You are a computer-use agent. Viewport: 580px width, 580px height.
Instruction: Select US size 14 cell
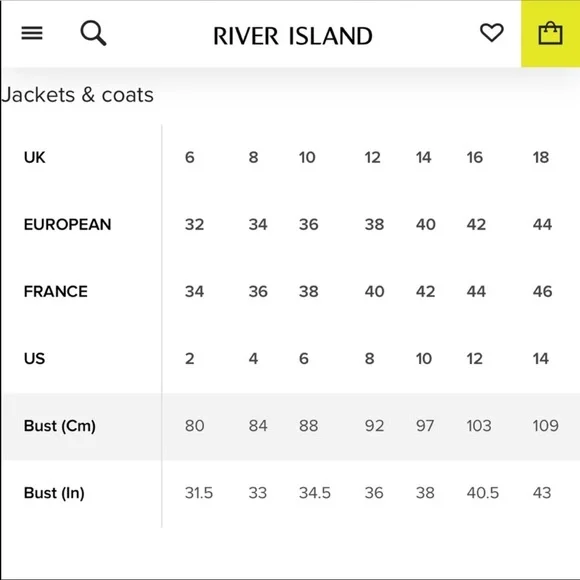tap(540, 358)
